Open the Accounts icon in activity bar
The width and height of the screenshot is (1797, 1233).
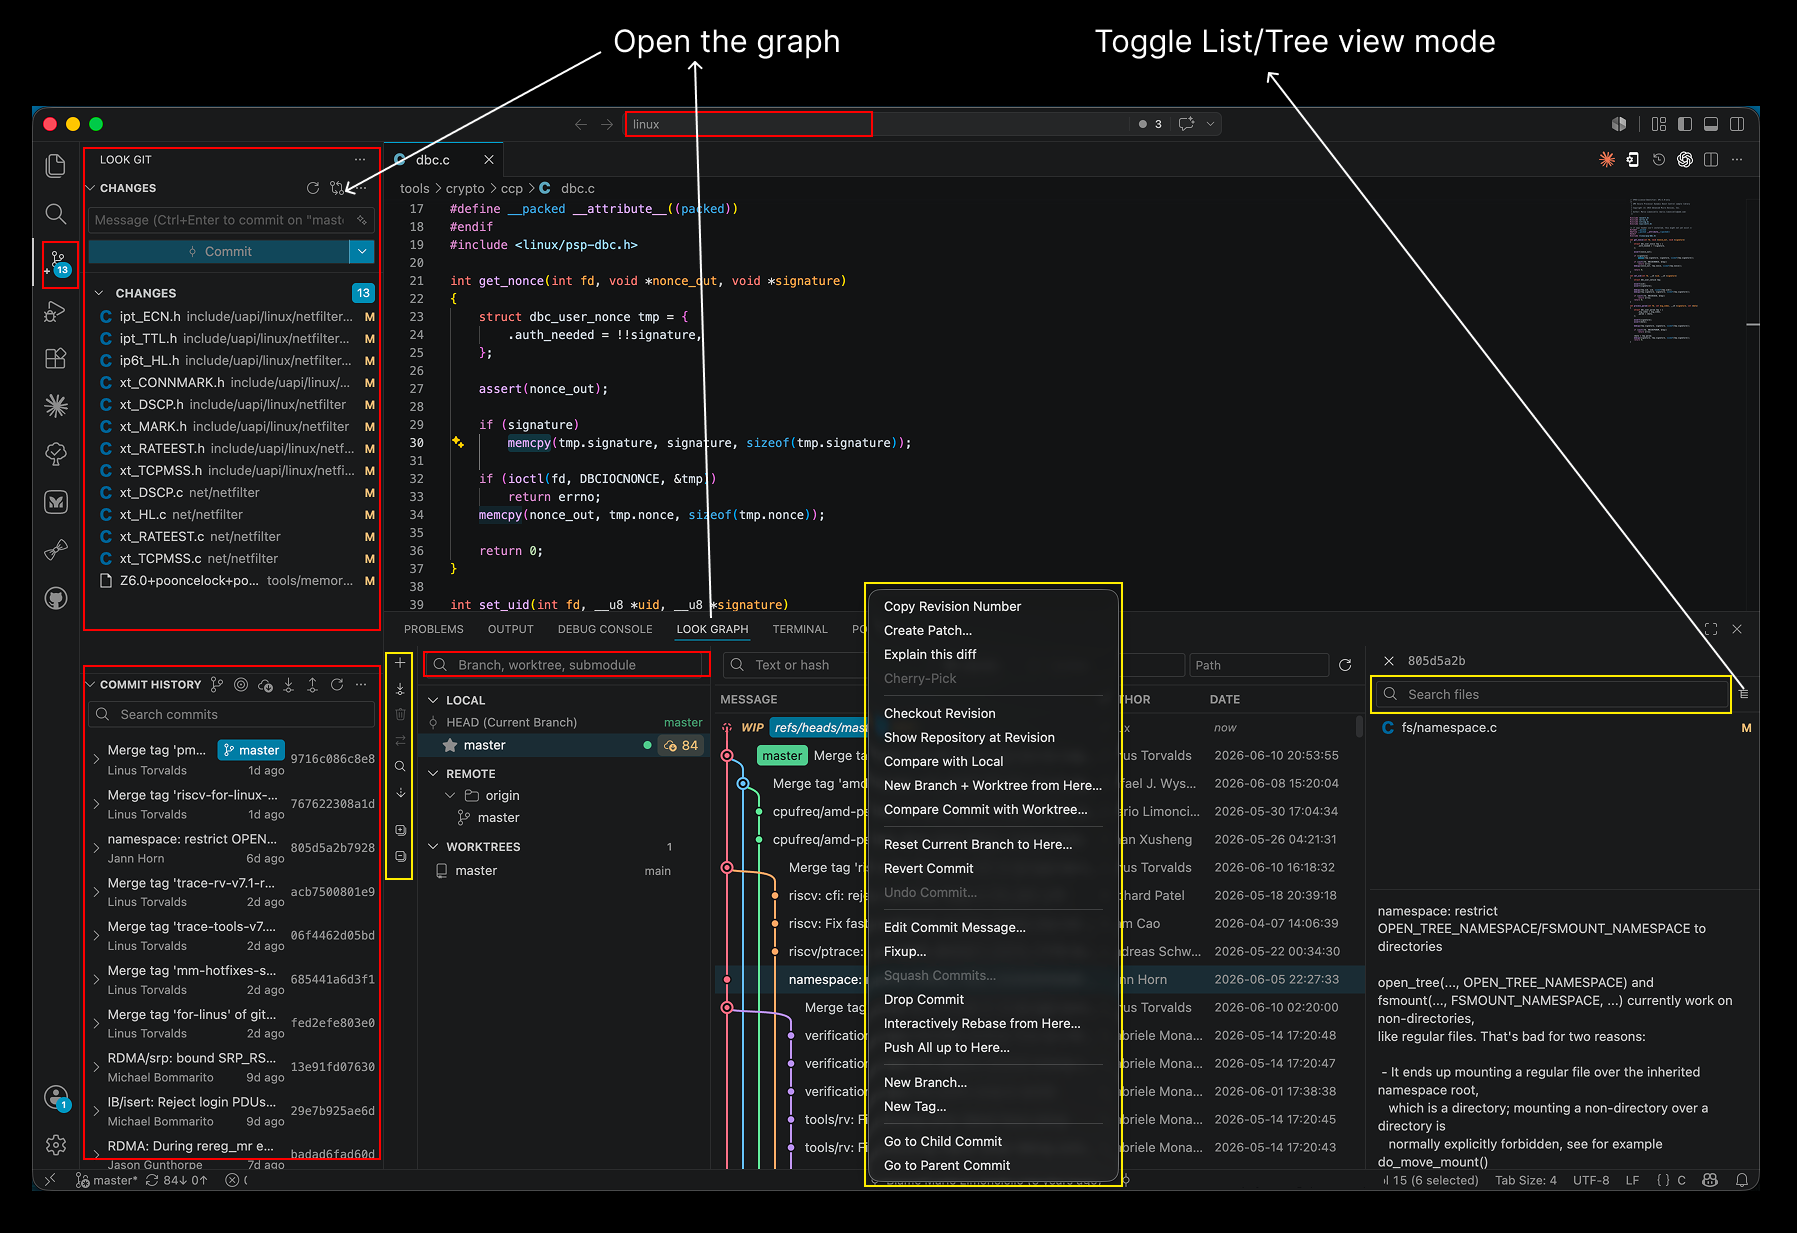click(56, 1097)
